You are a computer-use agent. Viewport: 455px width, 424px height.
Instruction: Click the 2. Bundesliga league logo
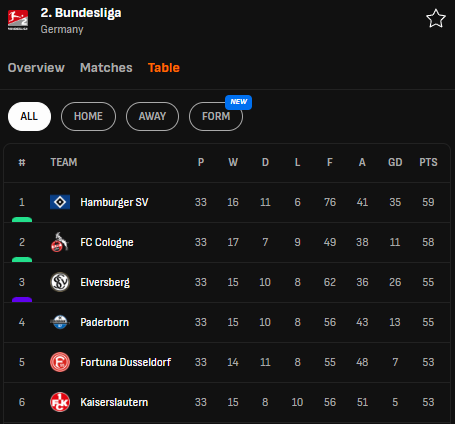tap(18, 20)
